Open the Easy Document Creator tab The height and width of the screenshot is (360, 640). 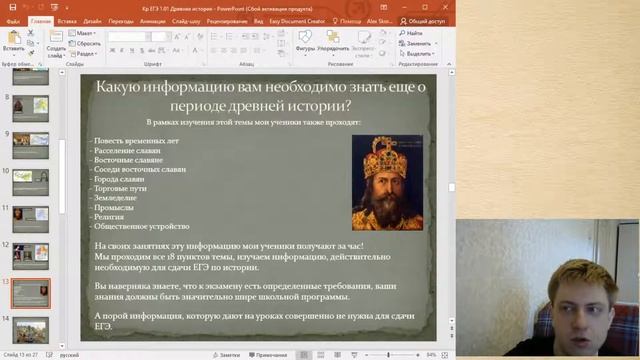[x=297, y=21]
